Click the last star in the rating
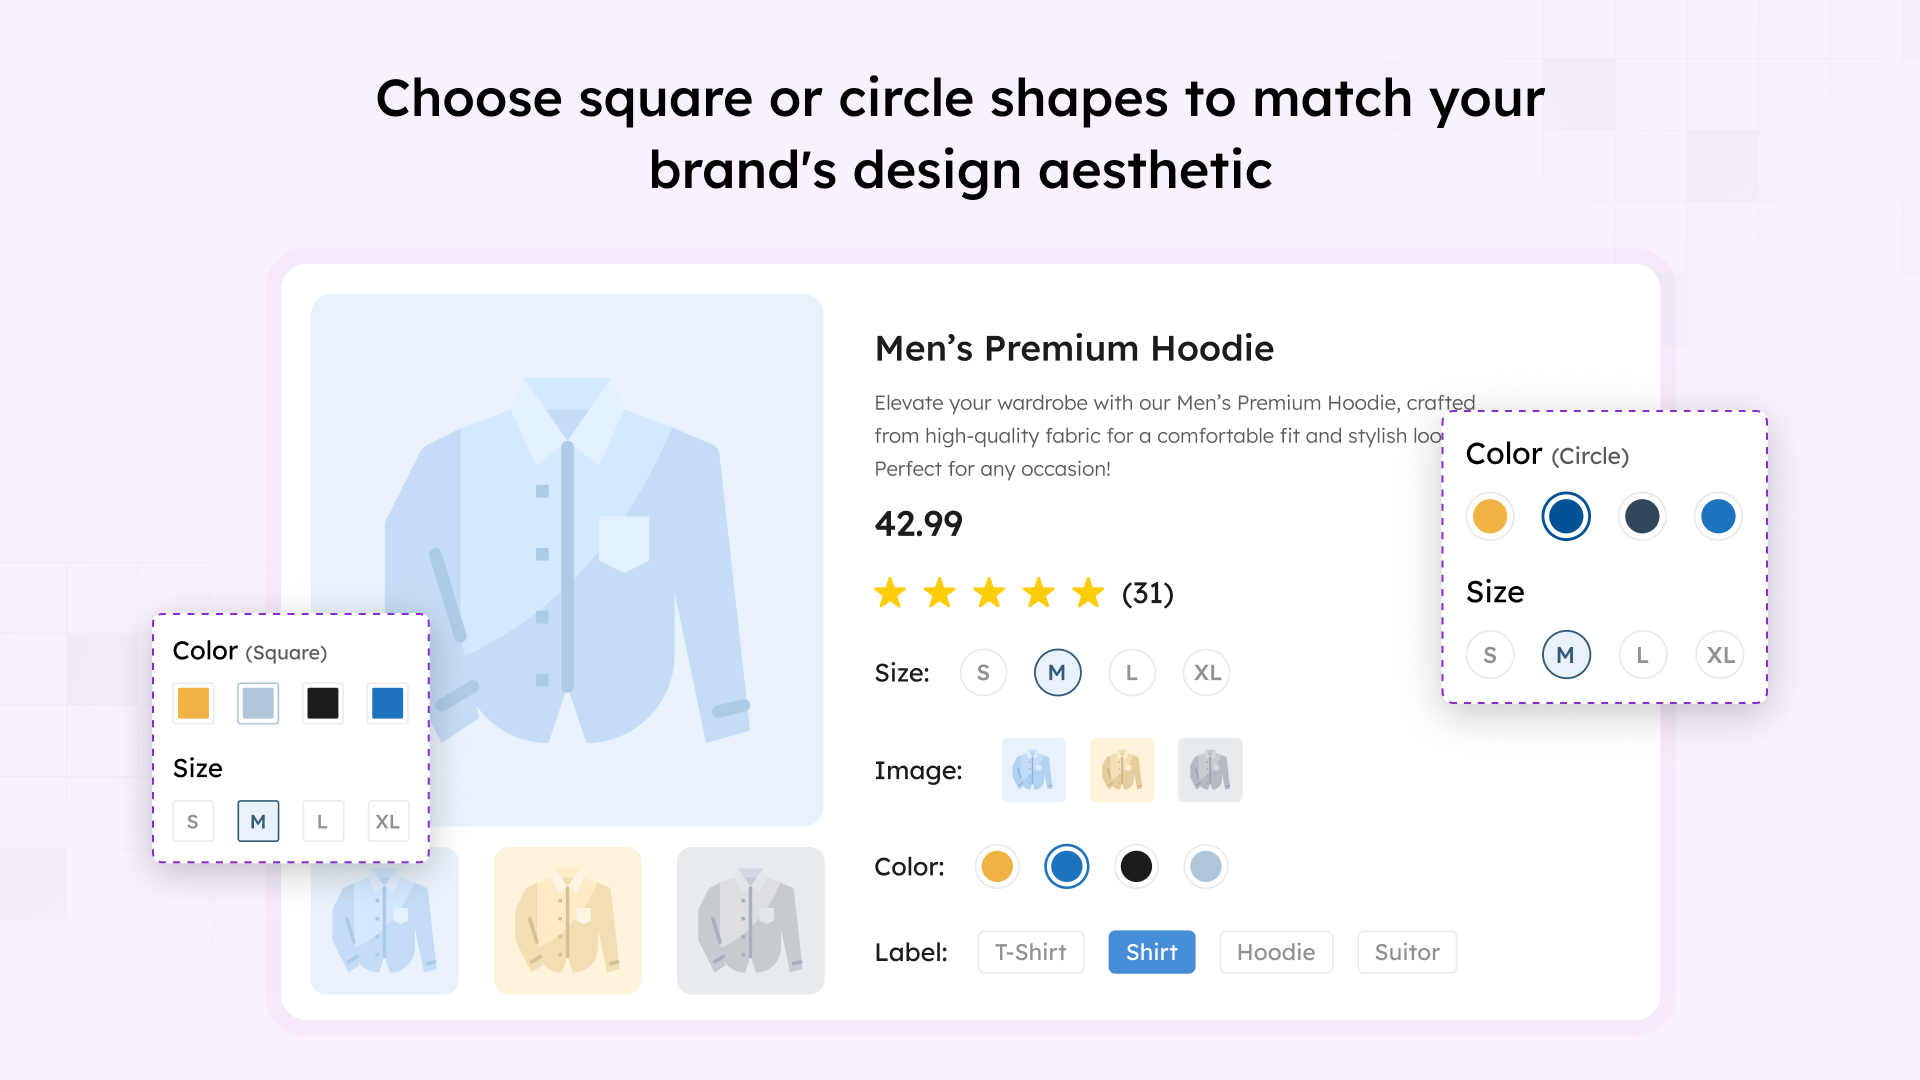Viewport: 1920px width, 1080px height. click(x=1087, y=592)
